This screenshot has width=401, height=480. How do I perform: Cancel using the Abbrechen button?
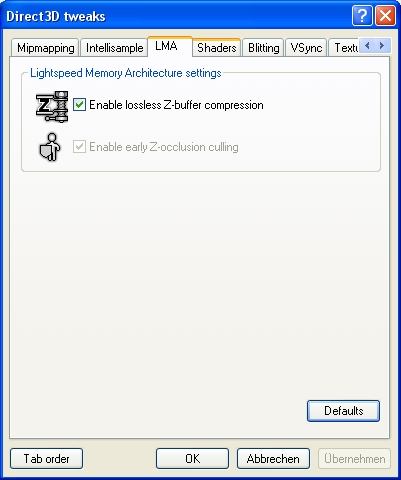(x=273, y=459)
